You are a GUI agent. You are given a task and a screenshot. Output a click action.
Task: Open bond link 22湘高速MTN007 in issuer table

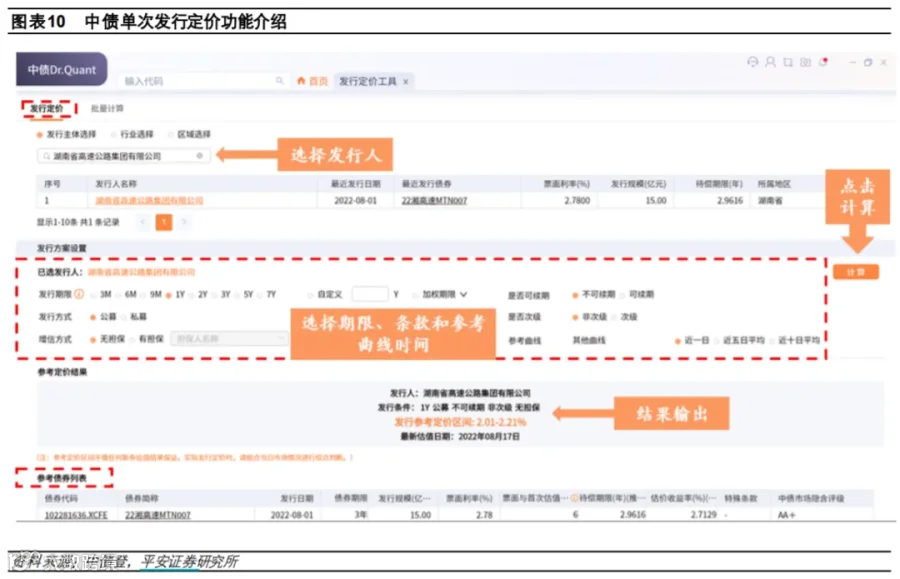pos(434,201)
